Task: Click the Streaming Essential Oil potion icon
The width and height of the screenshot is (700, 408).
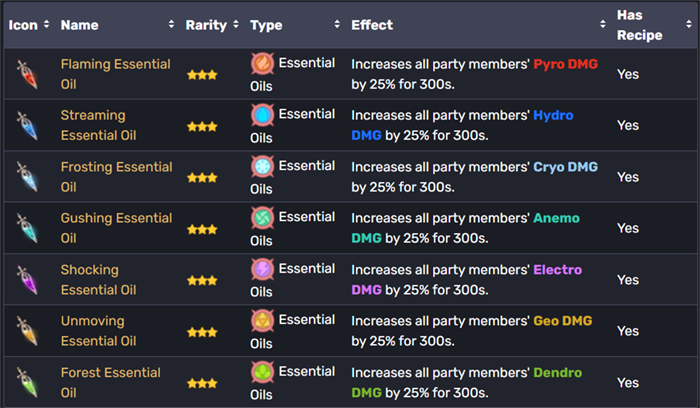Action: click(26, 125)
